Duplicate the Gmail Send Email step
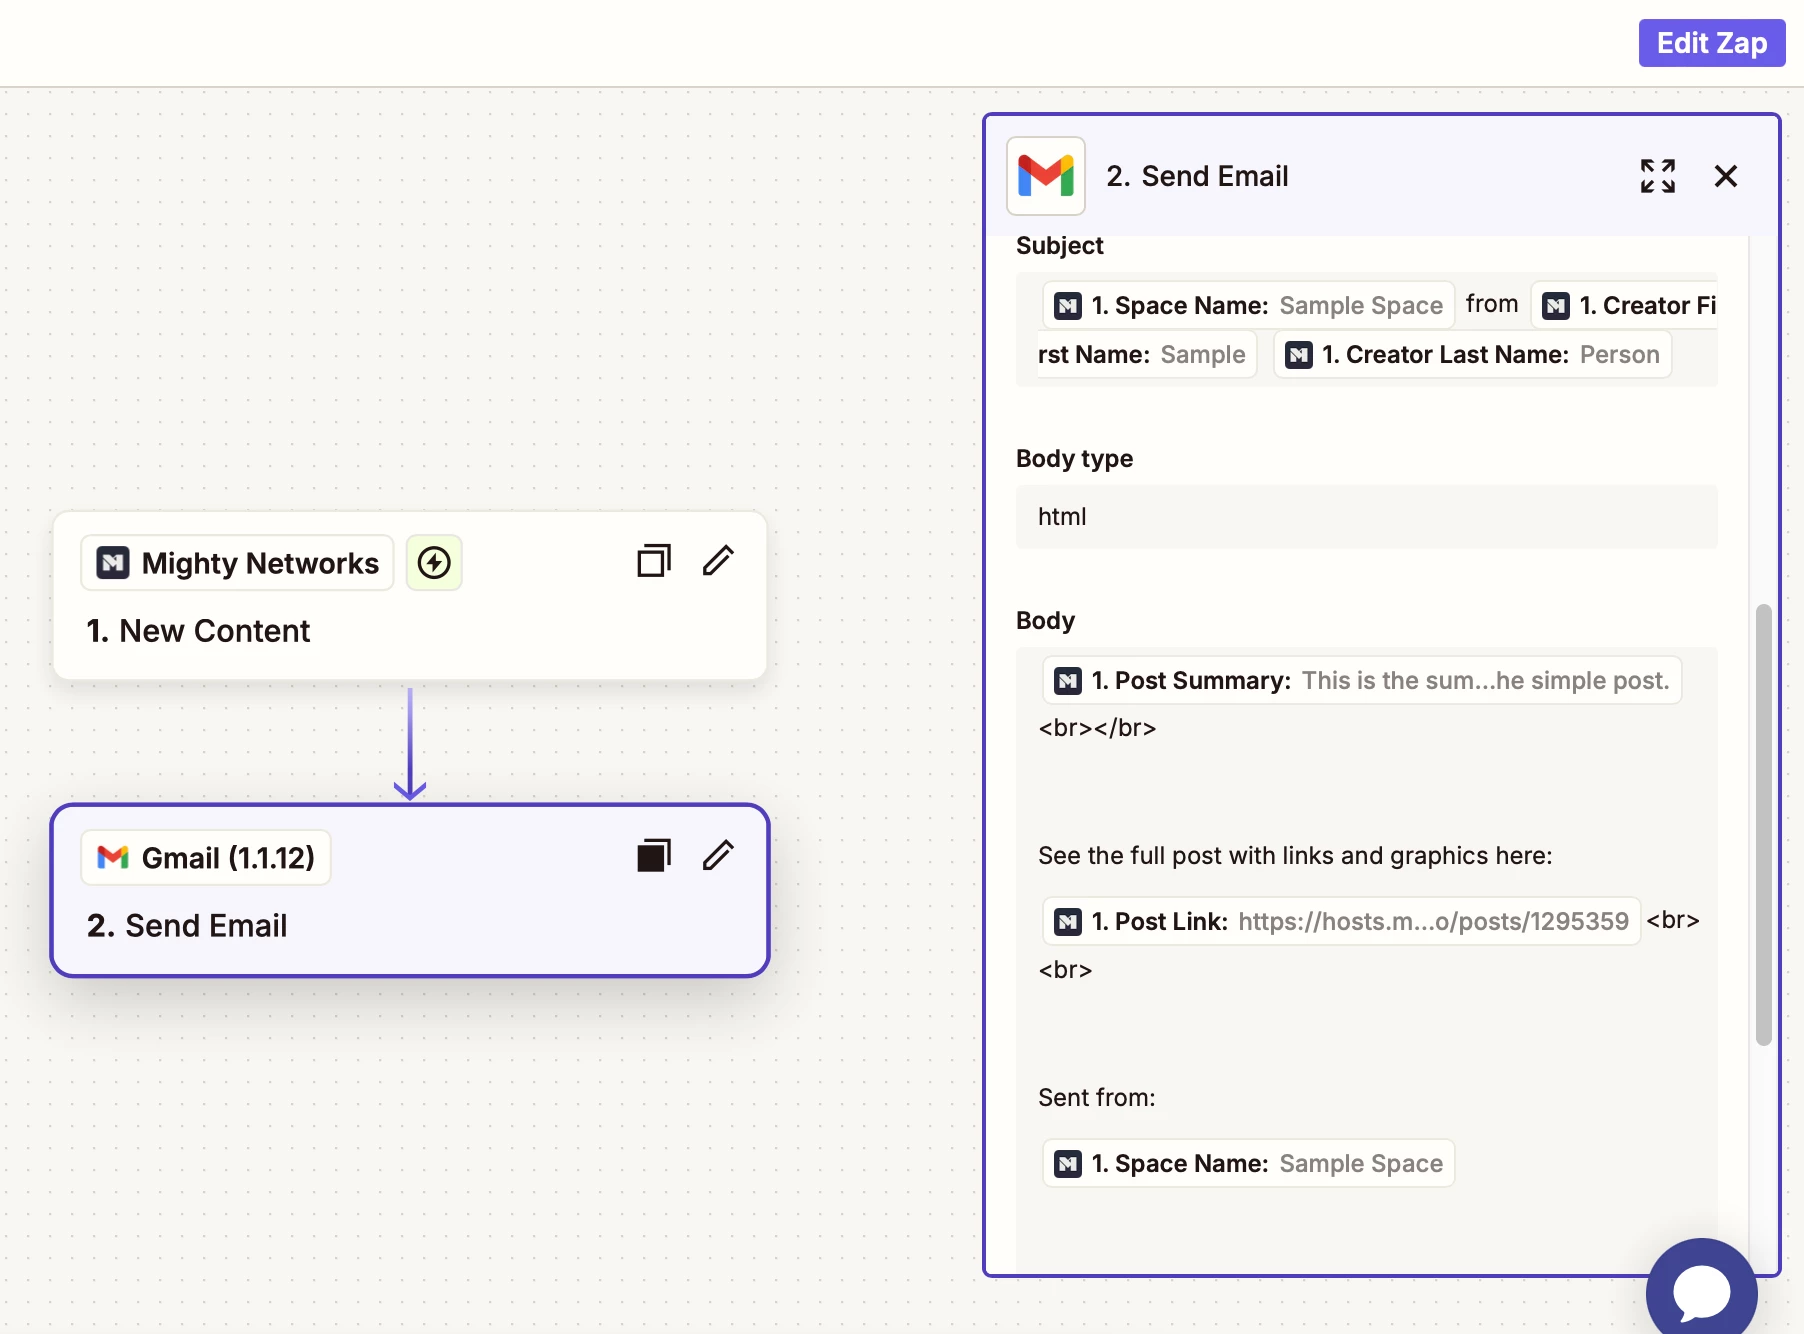Viewport: 1804px width, 1334px height. point(654,856)
